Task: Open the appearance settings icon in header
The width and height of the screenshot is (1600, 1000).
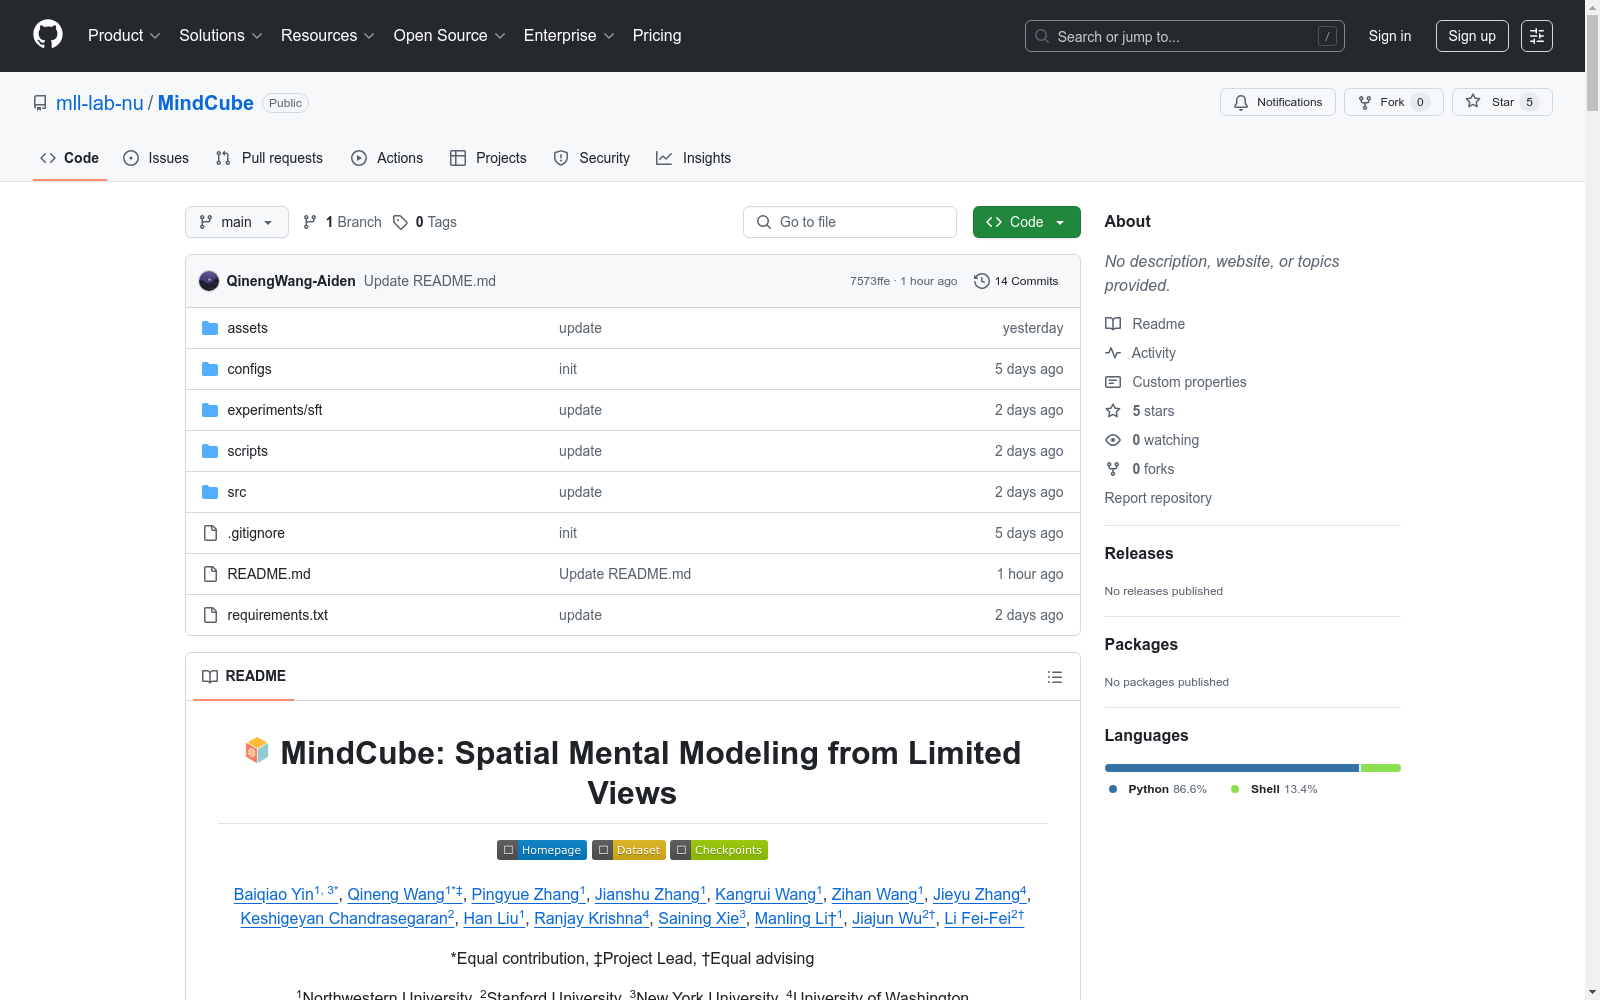Action: [x=1537, y=36]
